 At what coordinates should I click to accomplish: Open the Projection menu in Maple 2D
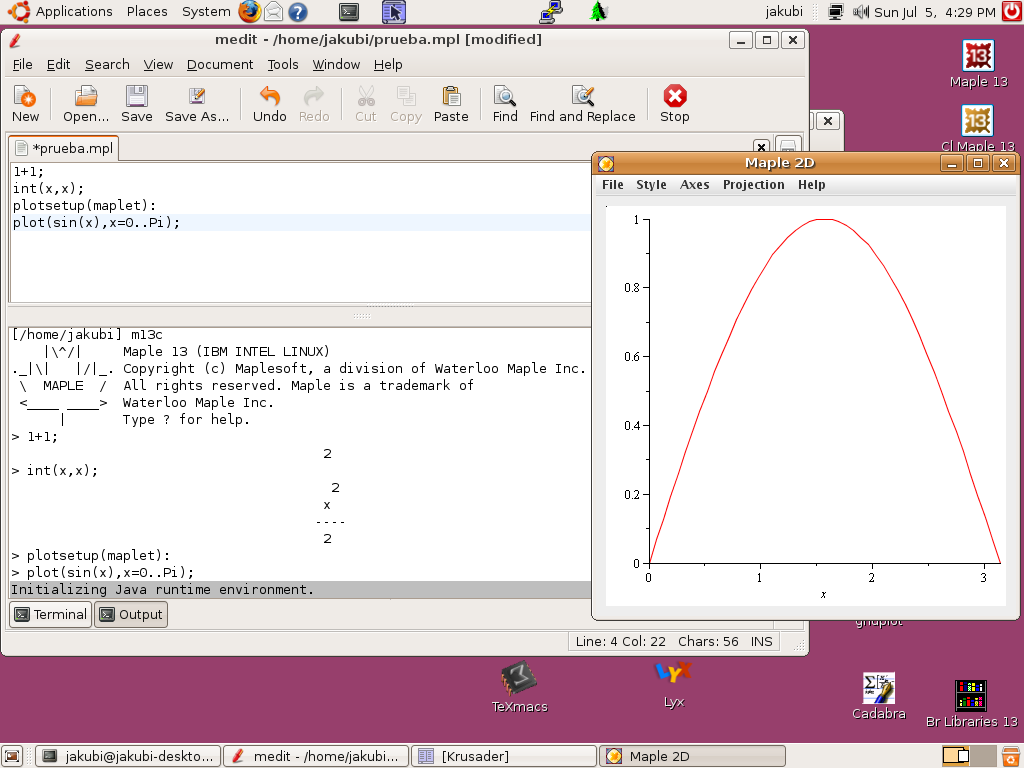click(753, 185)
